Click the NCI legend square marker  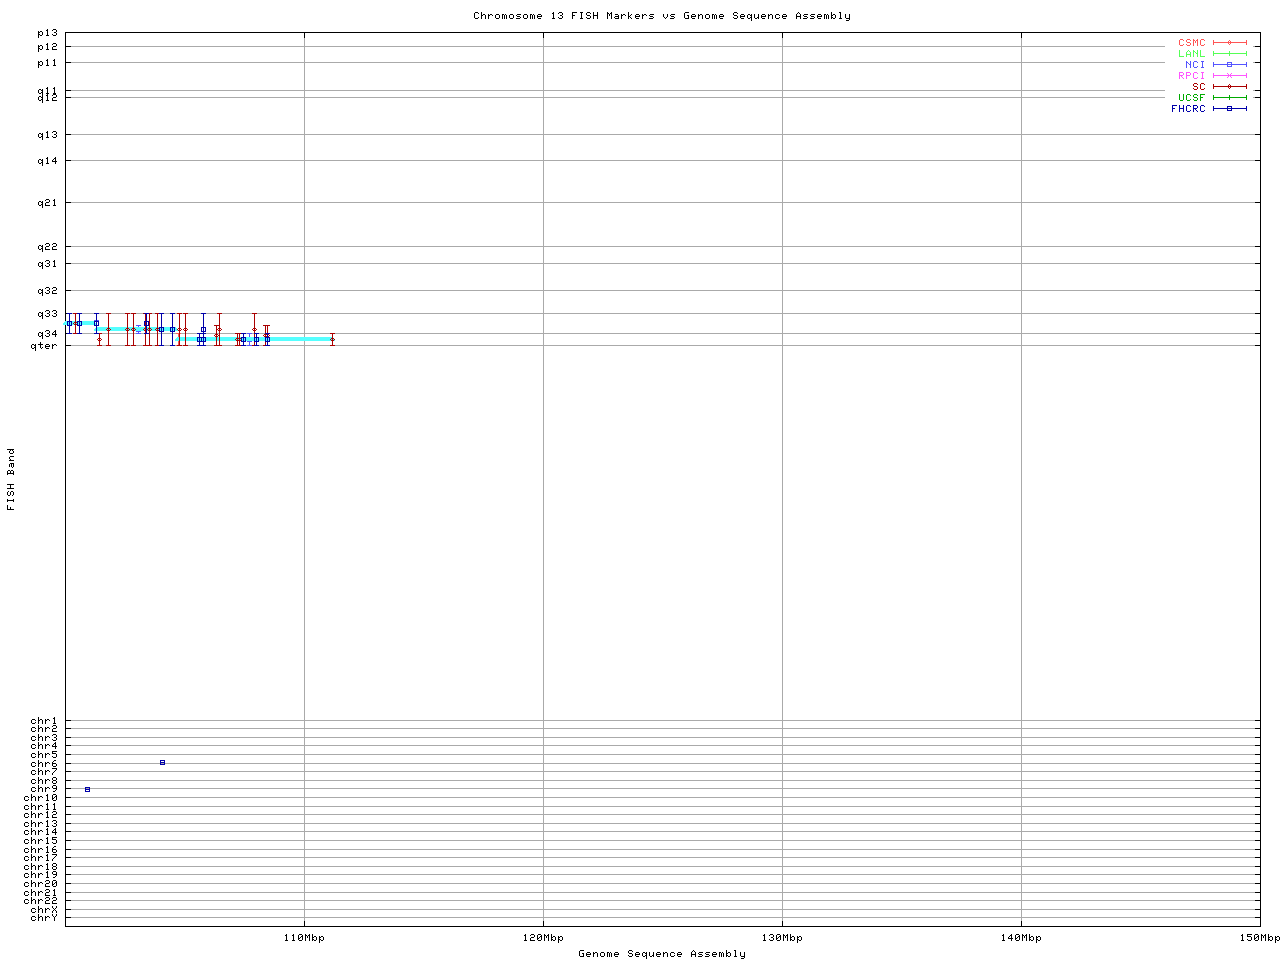(x=1229, y=65)
